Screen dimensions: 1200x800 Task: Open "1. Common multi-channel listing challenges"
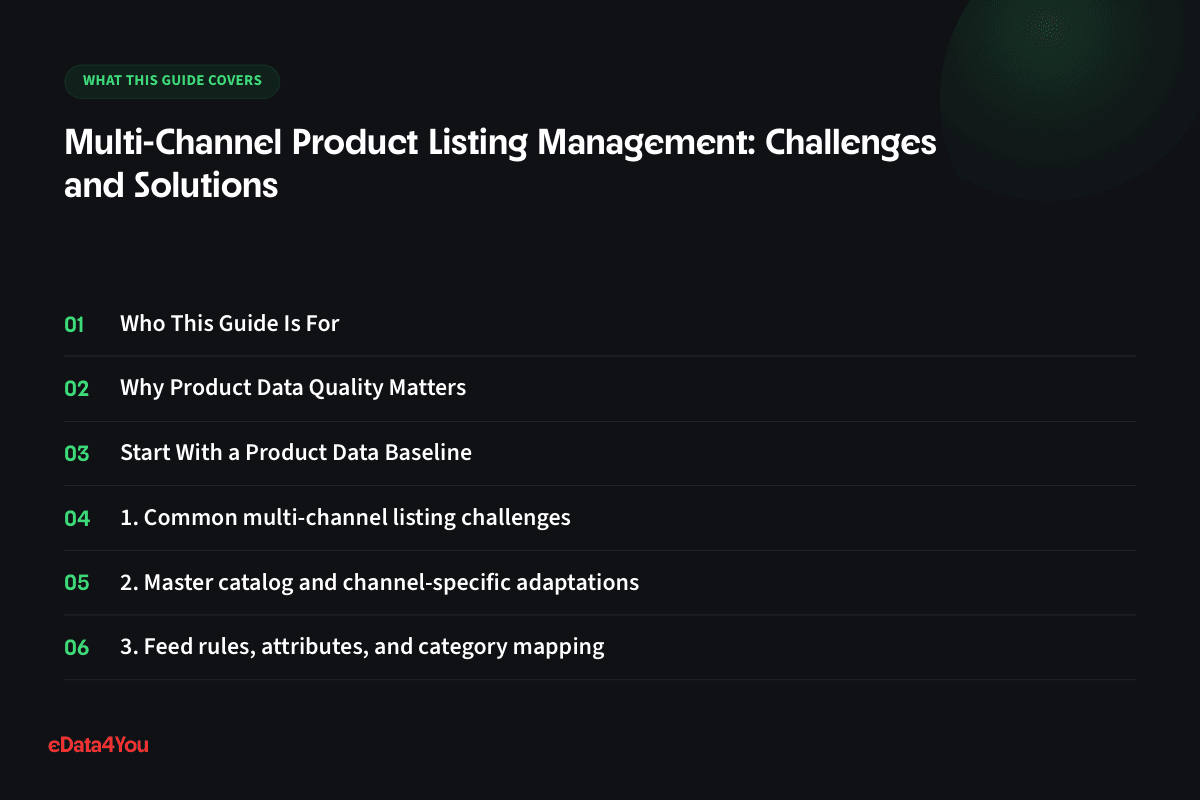[345, 518]
